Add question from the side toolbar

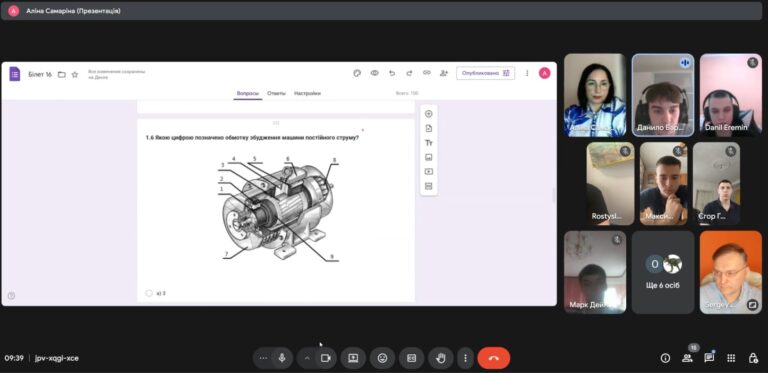pyautogui.click(x=429, y=114)
